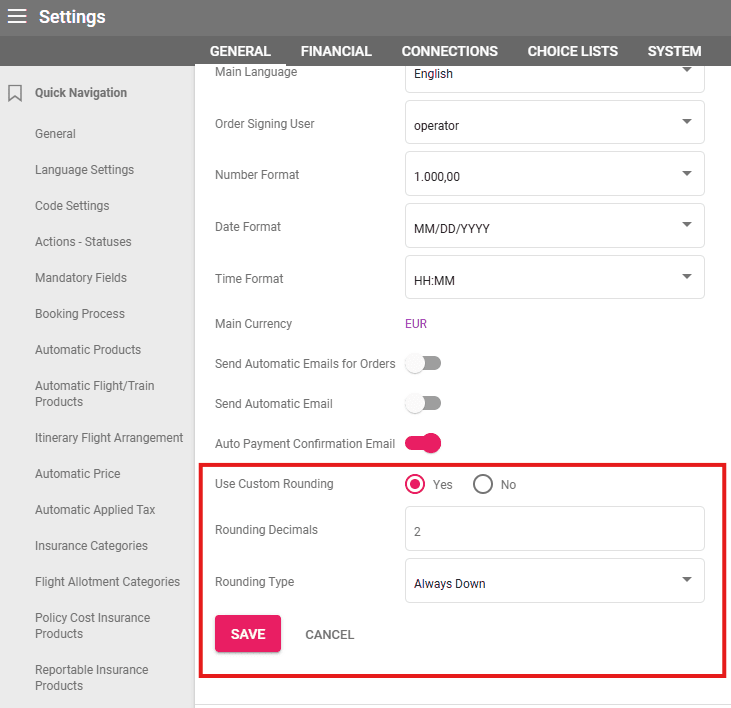The width and height of the screenshot is (731, 708).
Task: Open the Order Signing User dropdown
Action: (555, 122)
